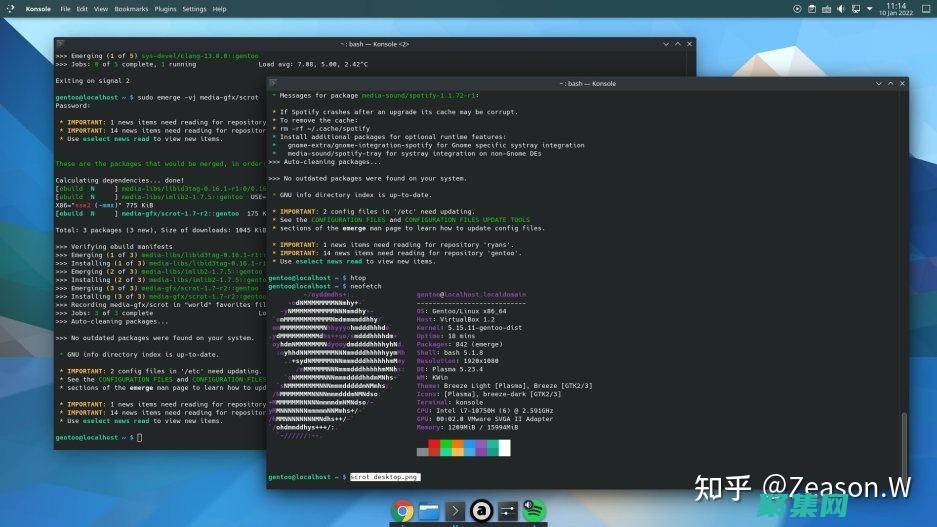The width and height of the screenshot is (937, 527).
Task: Launch the file manager from the dock
Action: pyautogui.click(x=429, y=512)
